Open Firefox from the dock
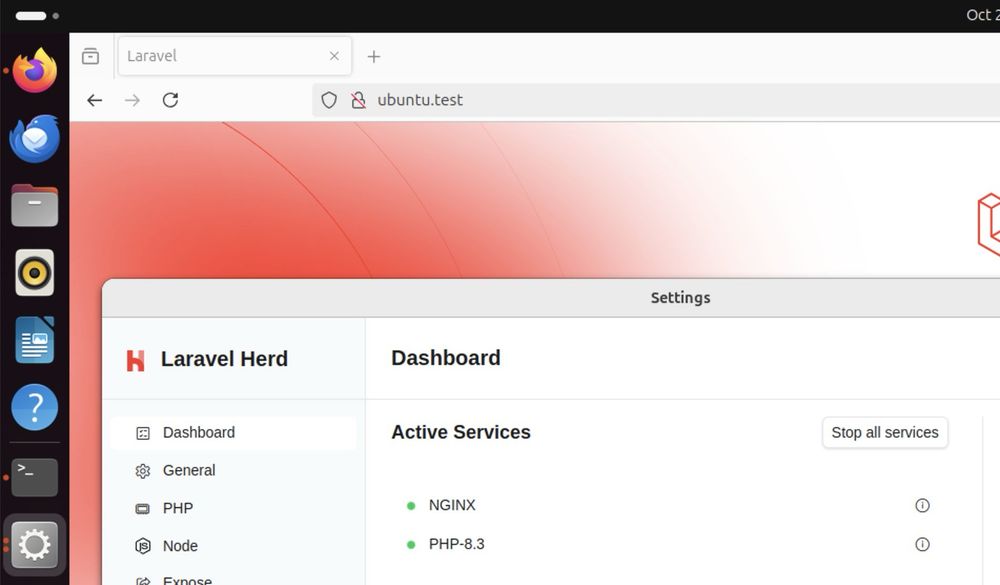This screenshot has height=585, width=1000. click(34, 70)
